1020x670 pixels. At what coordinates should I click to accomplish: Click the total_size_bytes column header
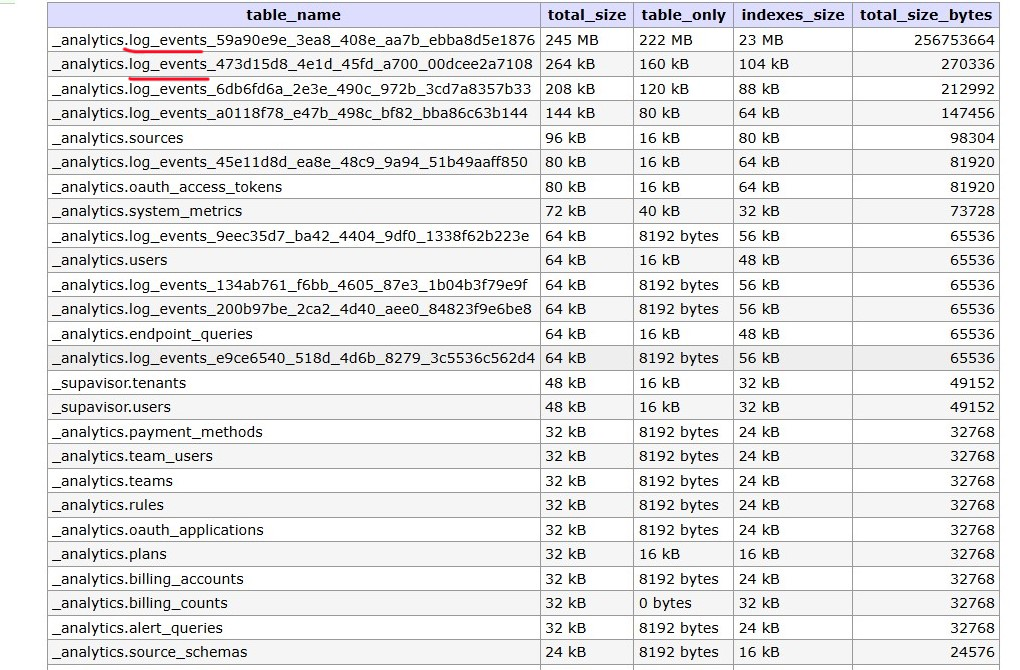click(926, 15)
